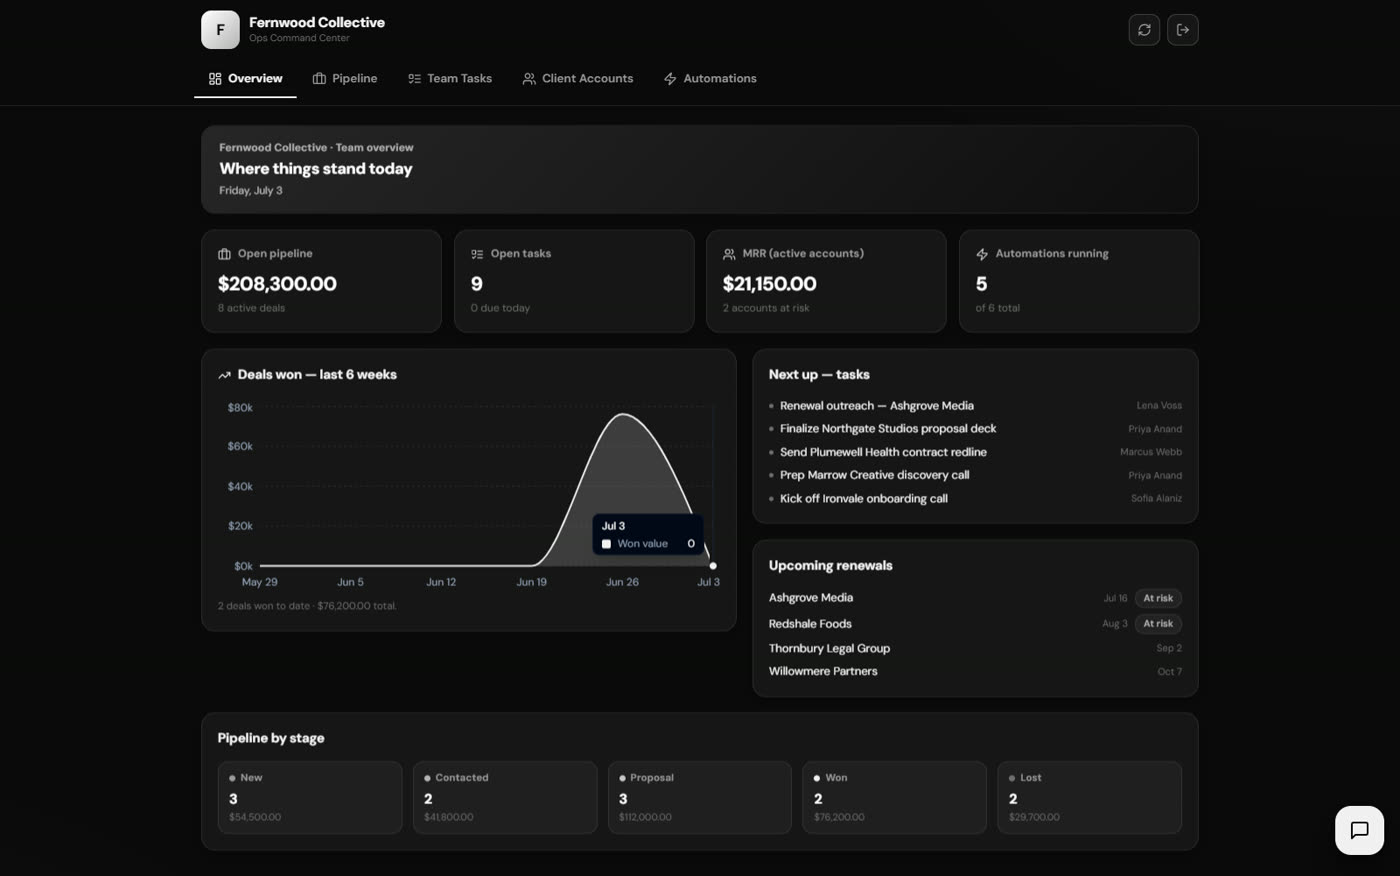Click assignee Sofia Alaniz in tasks list
1400x876 pixels.
[x=1156, y=498]
